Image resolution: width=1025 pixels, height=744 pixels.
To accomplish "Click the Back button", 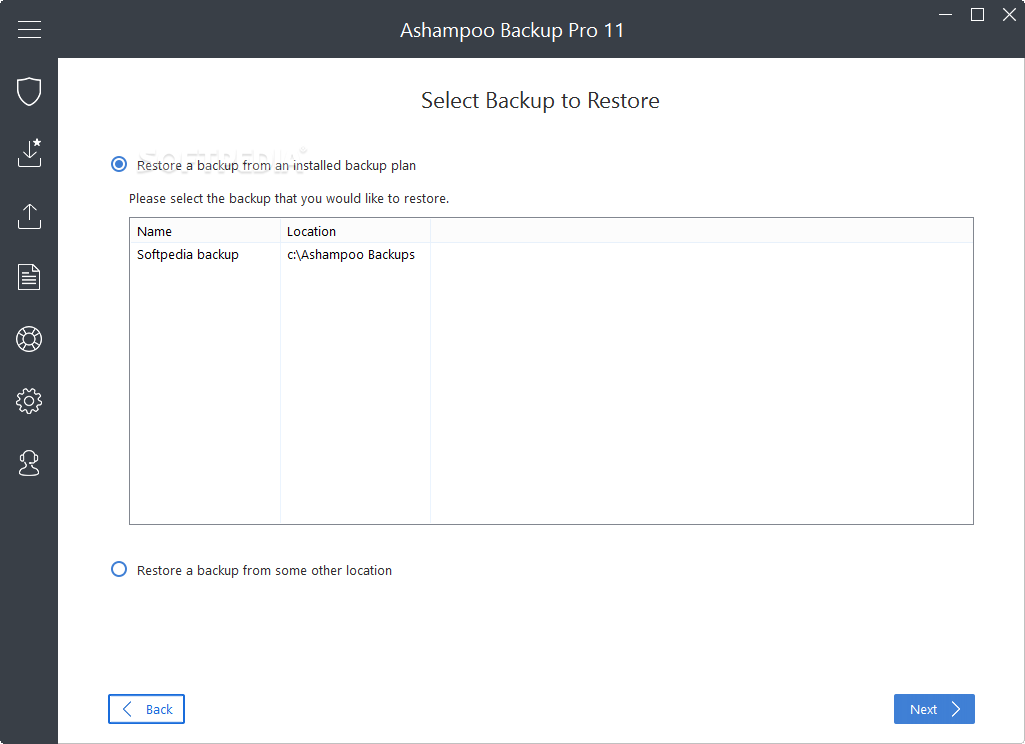I will 146,709.
